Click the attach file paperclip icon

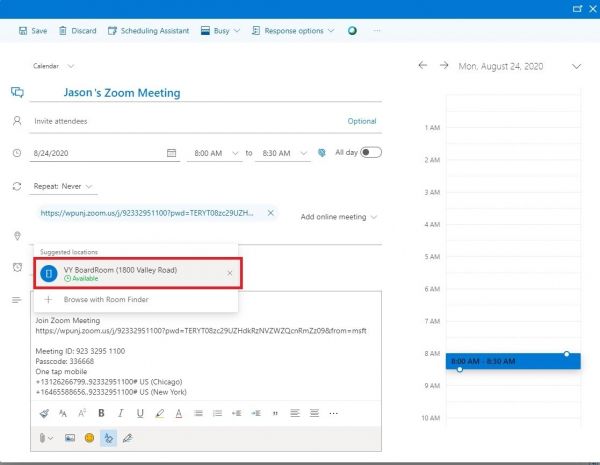(43, 438)
